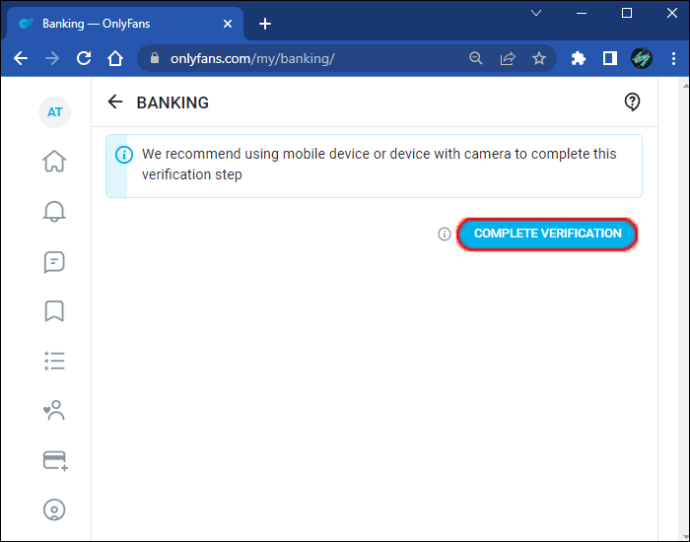Click the BANKING page heading
The height and width of the screenshot is (542, 690).
[x=172, y=103]
